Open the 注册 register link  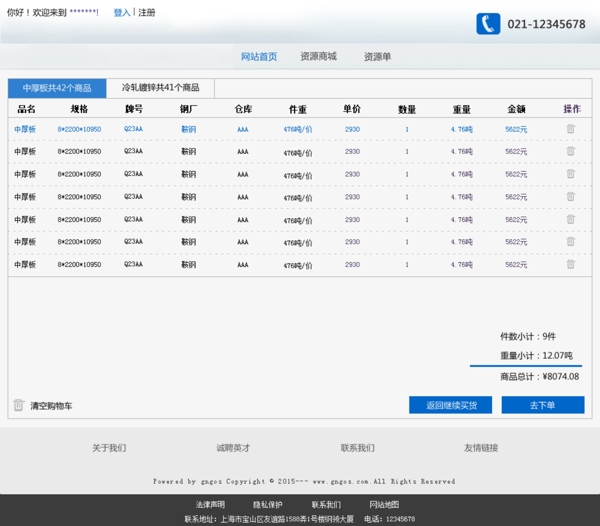(x=147, y=13)
